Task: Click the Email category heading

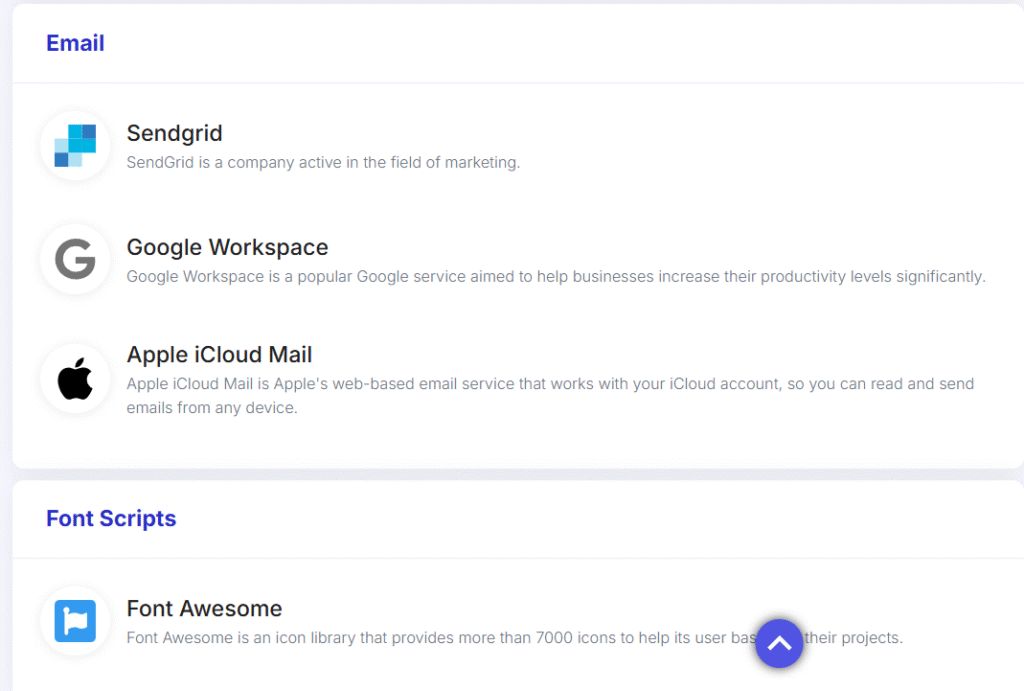Action: tap(75, 43)
